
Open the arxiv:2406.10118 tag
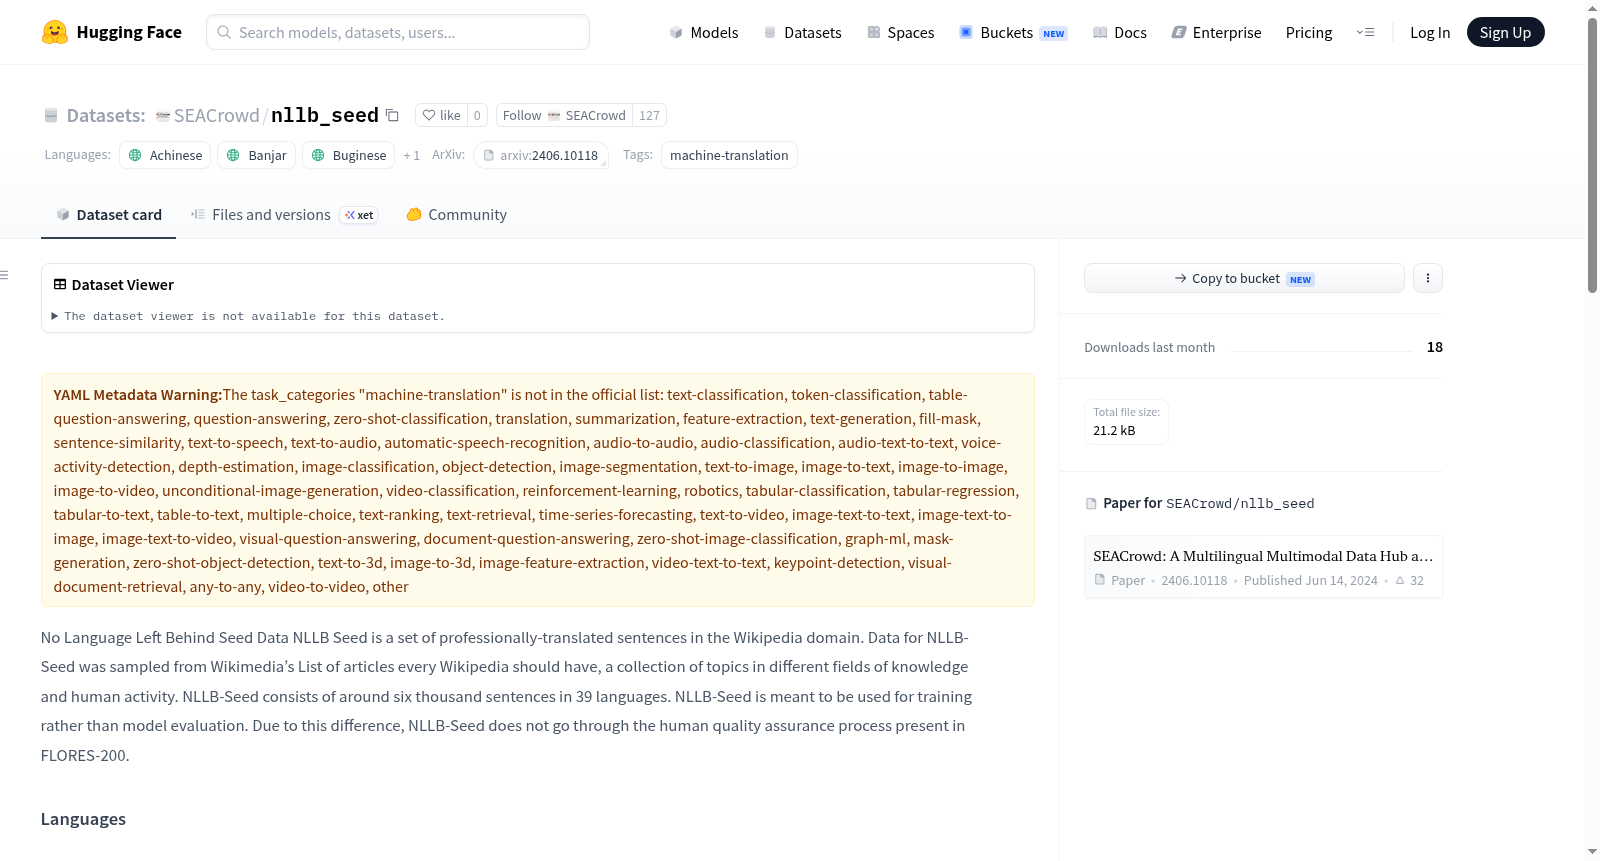(x=541, y=155)
